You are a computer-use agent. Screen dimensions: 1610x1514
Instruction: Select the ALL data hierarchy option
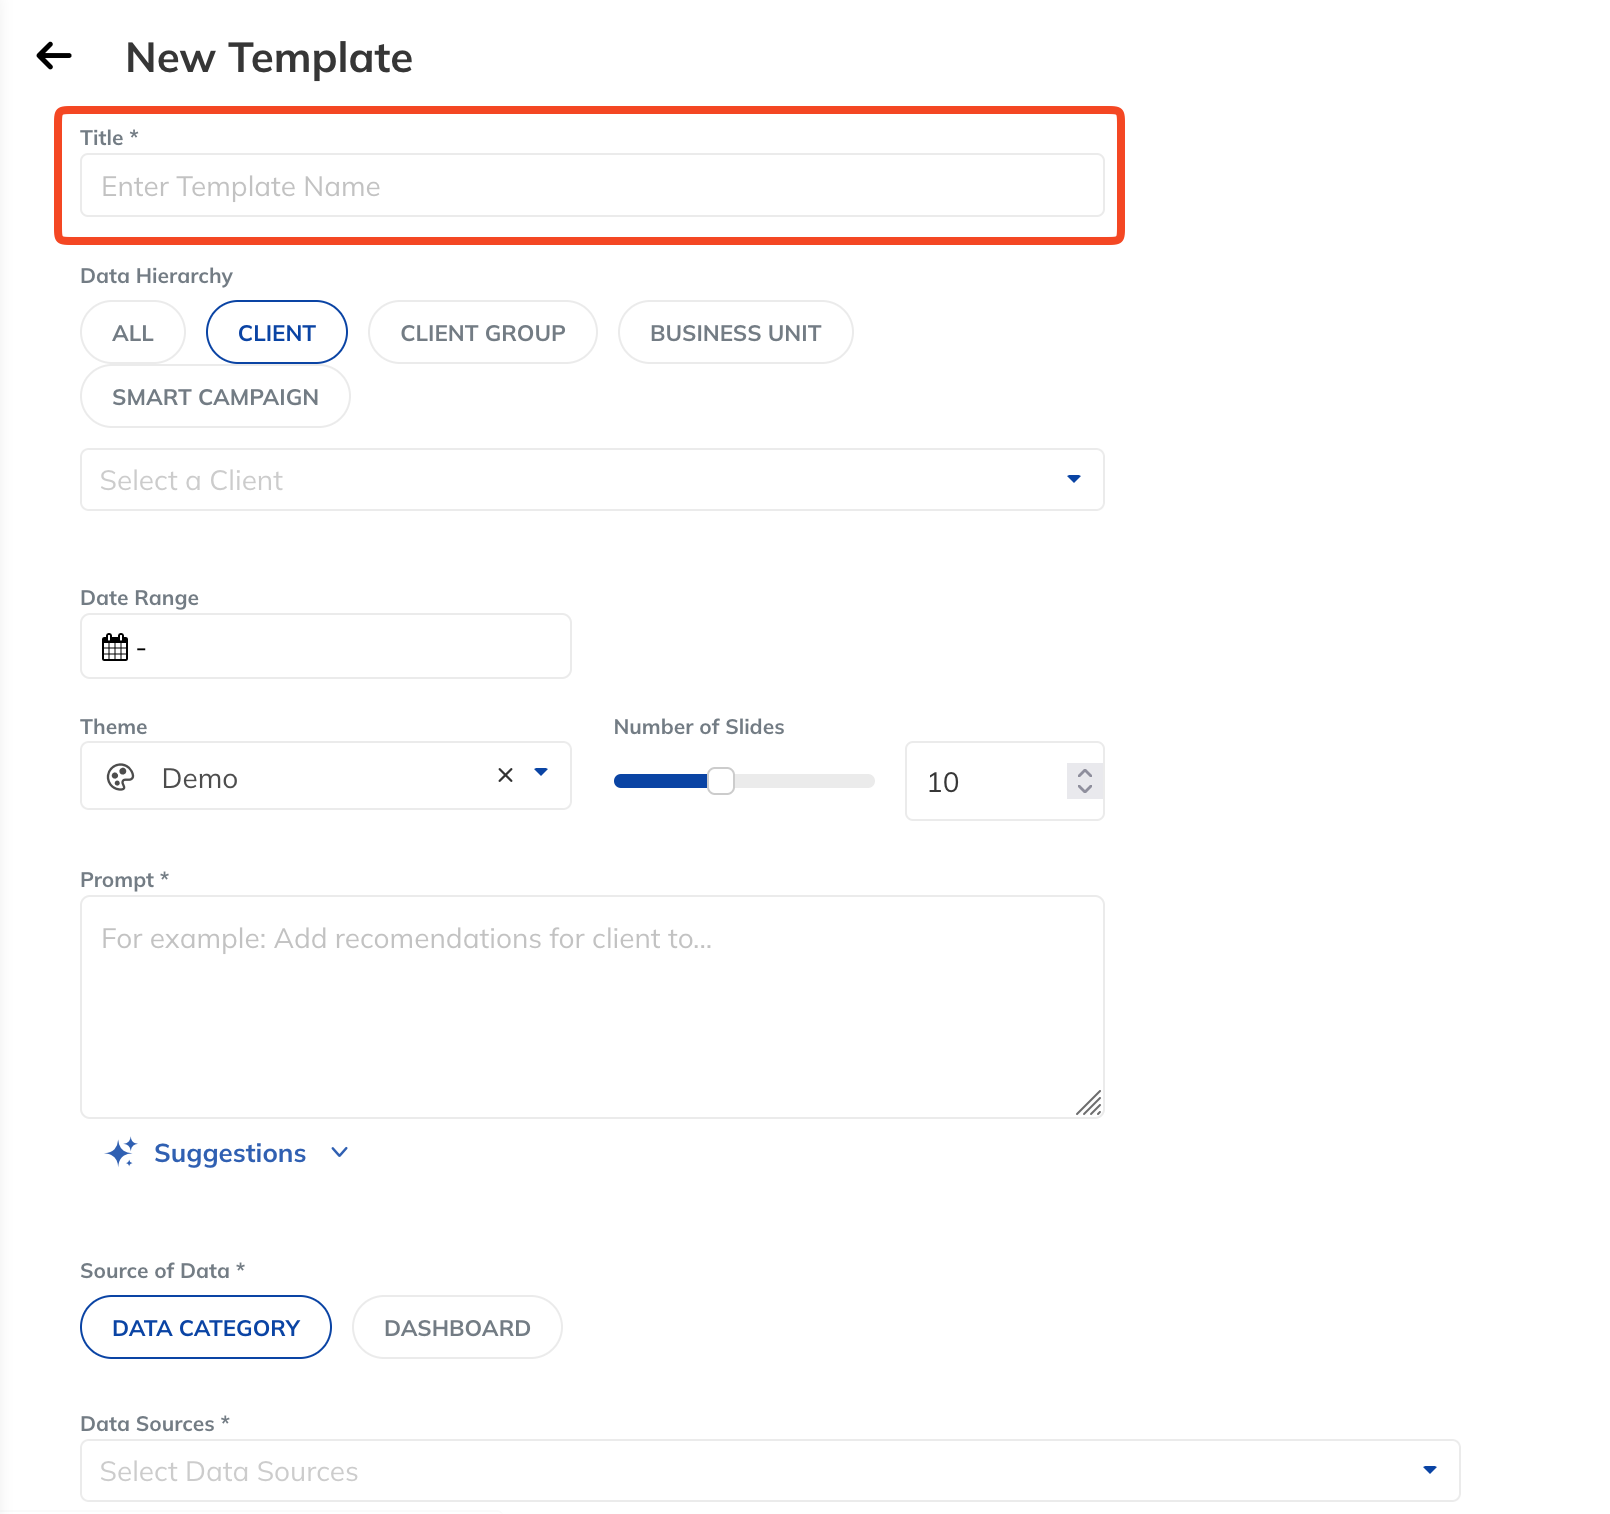coord(133,332)
